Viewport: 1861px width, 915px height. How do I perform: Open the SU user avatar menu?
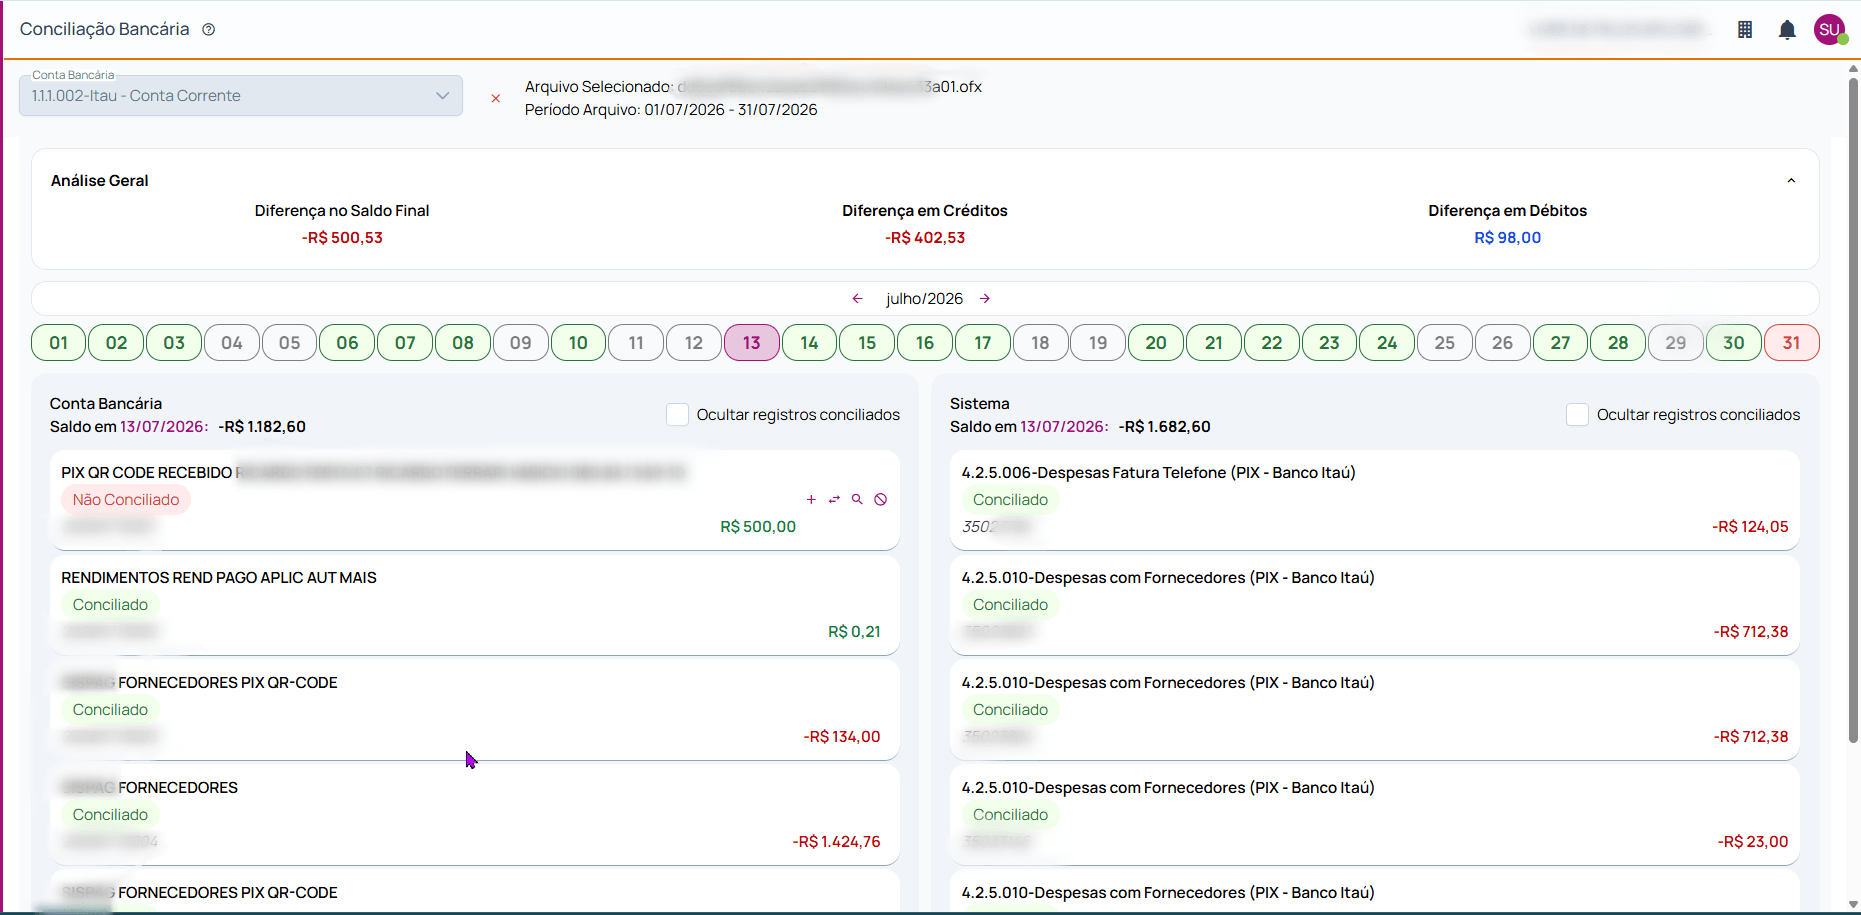(1829, 30)
